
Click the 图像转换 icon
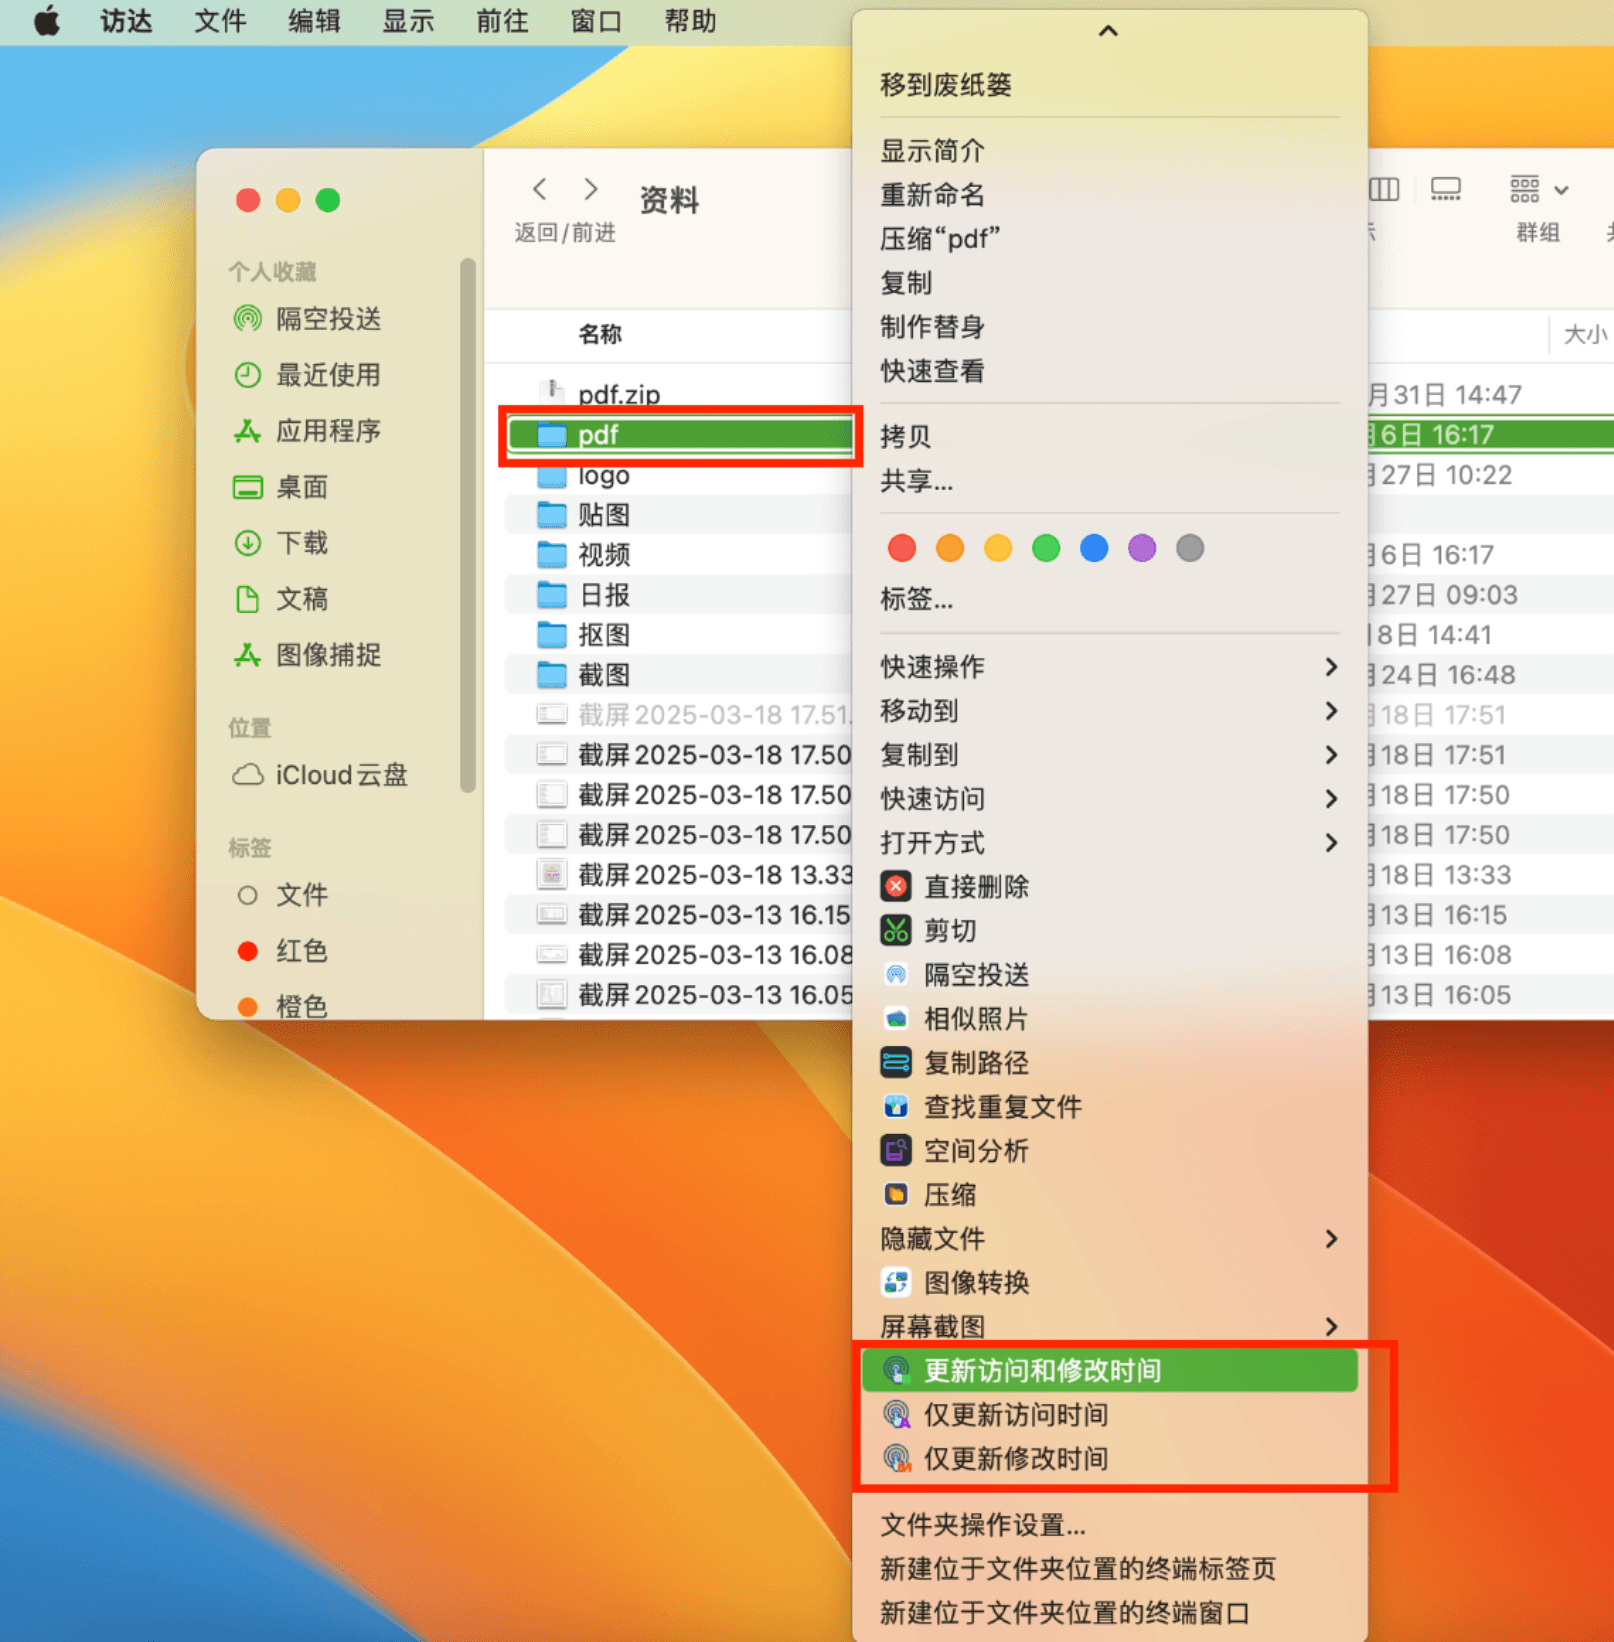[x=896, y=1283]
